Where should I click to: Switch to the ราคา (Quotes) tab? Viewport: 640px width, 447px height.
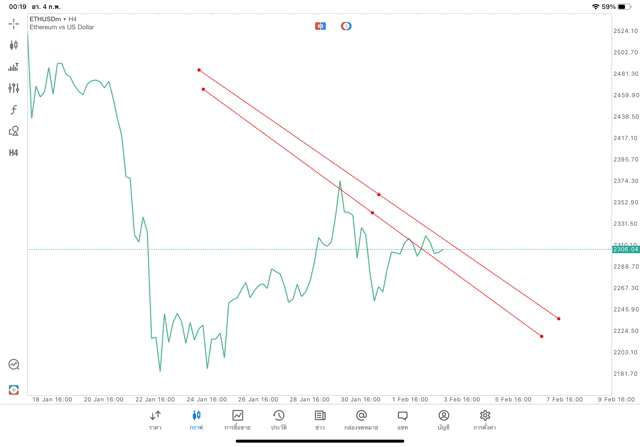155,420
